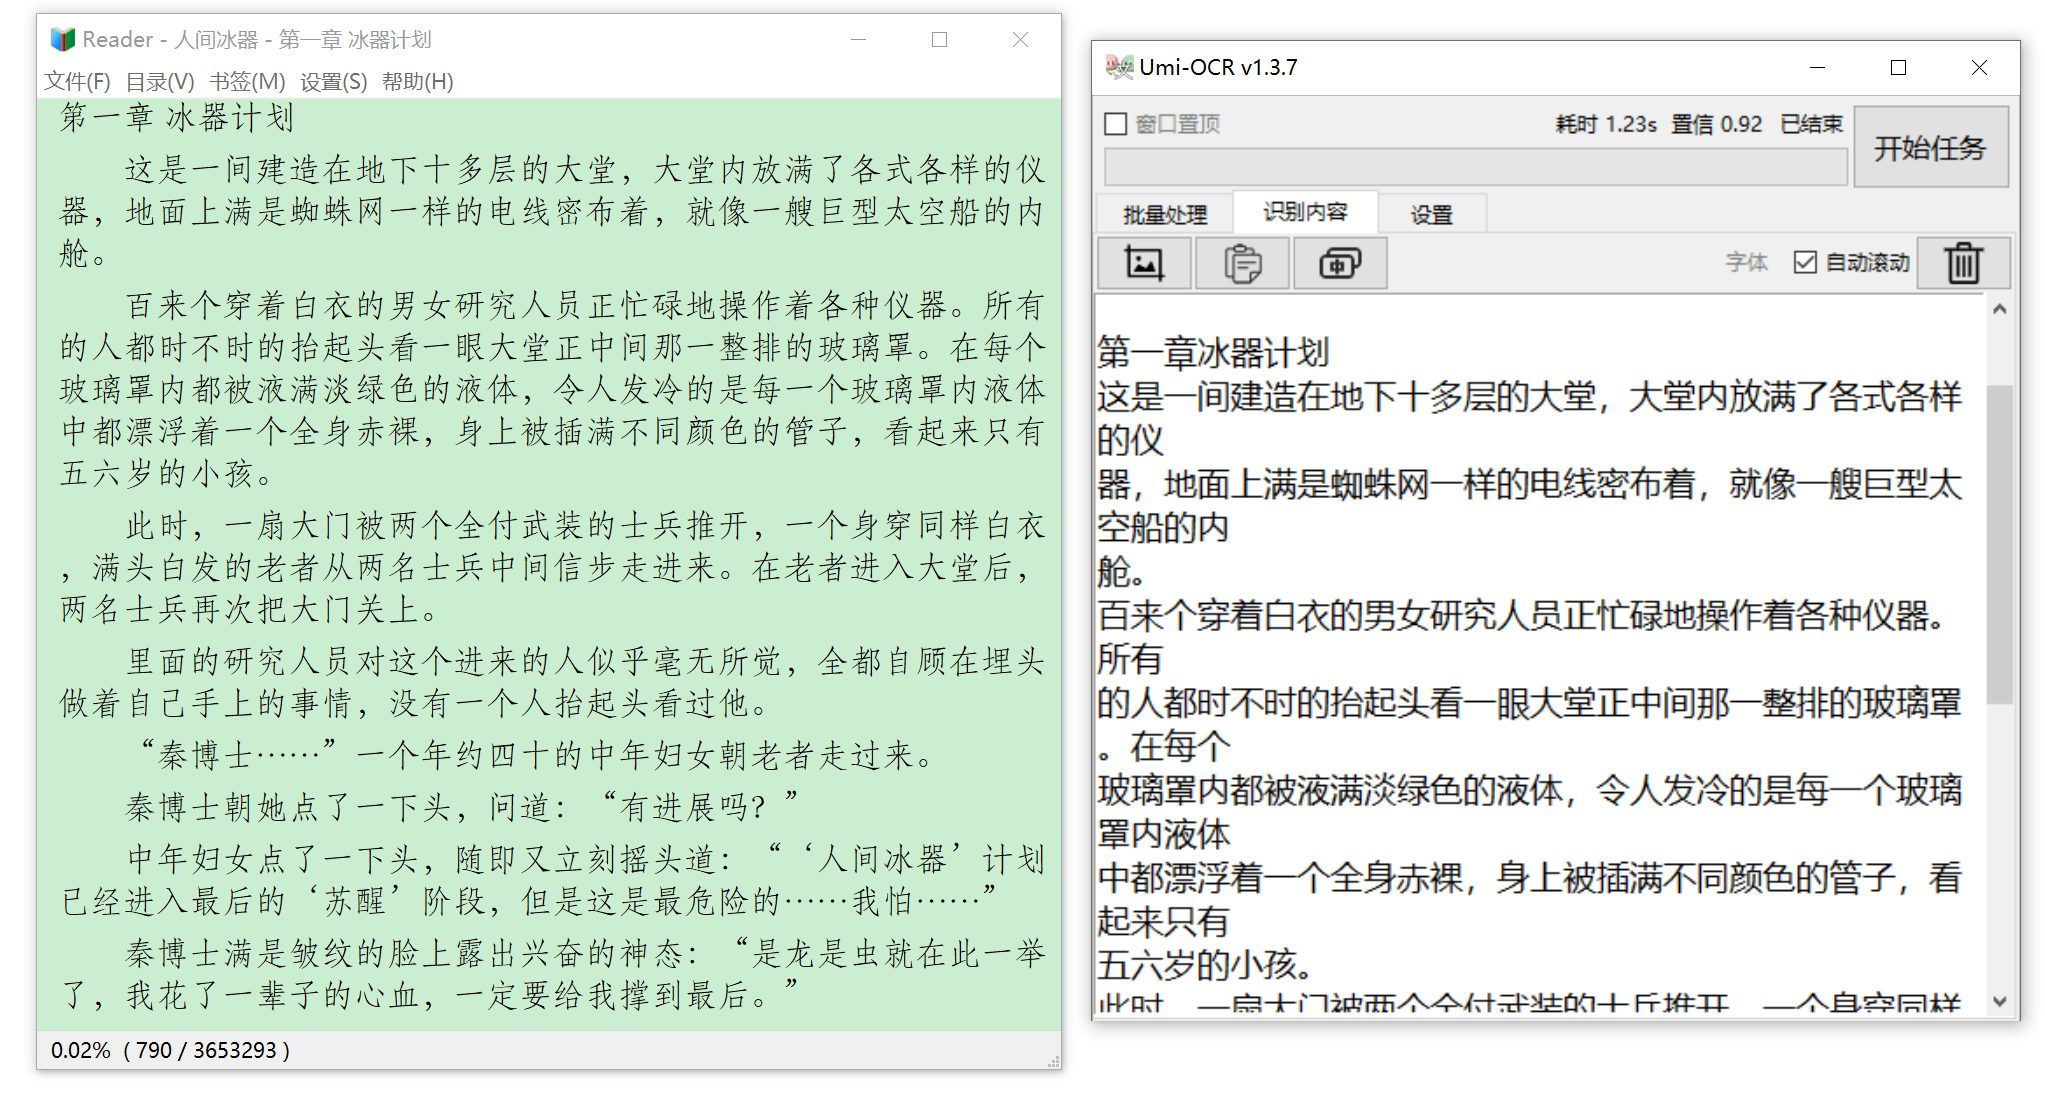
Task: Click the Umi-OCR app icon in title bar
Action: click(1119, 67)
